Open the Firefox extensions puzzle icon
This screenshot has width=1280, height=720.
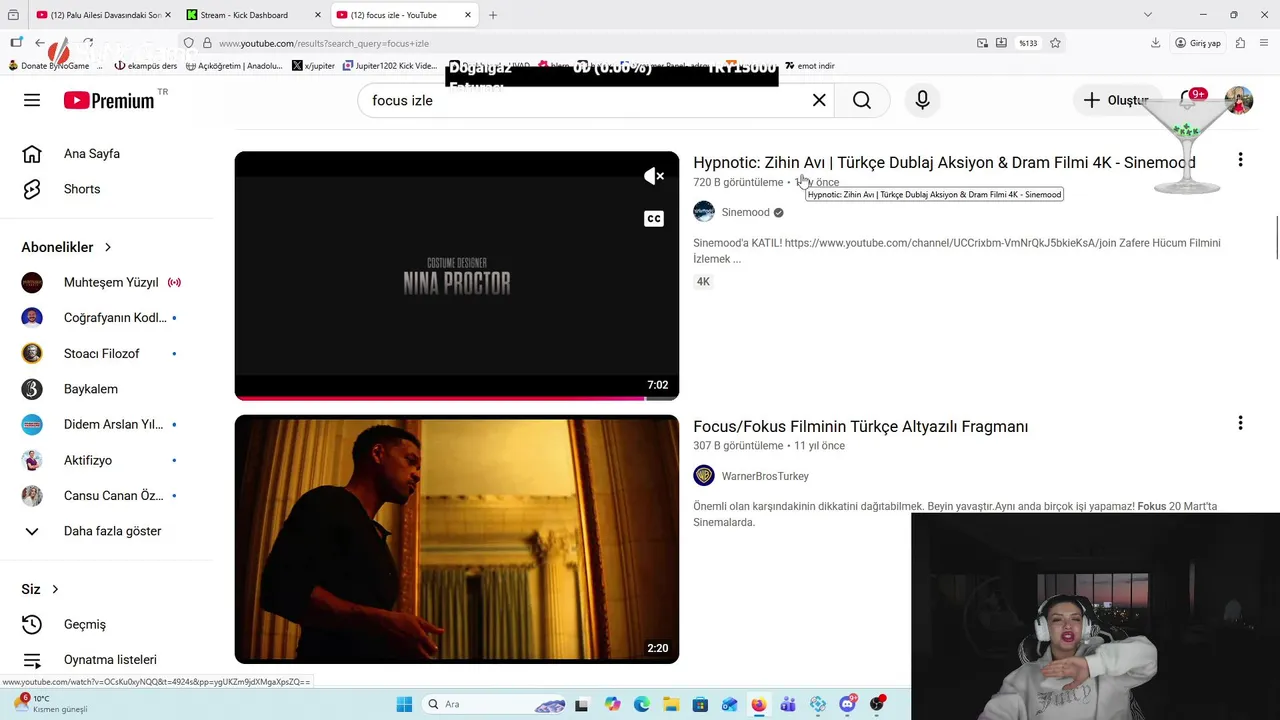(x=1240, y=43)
